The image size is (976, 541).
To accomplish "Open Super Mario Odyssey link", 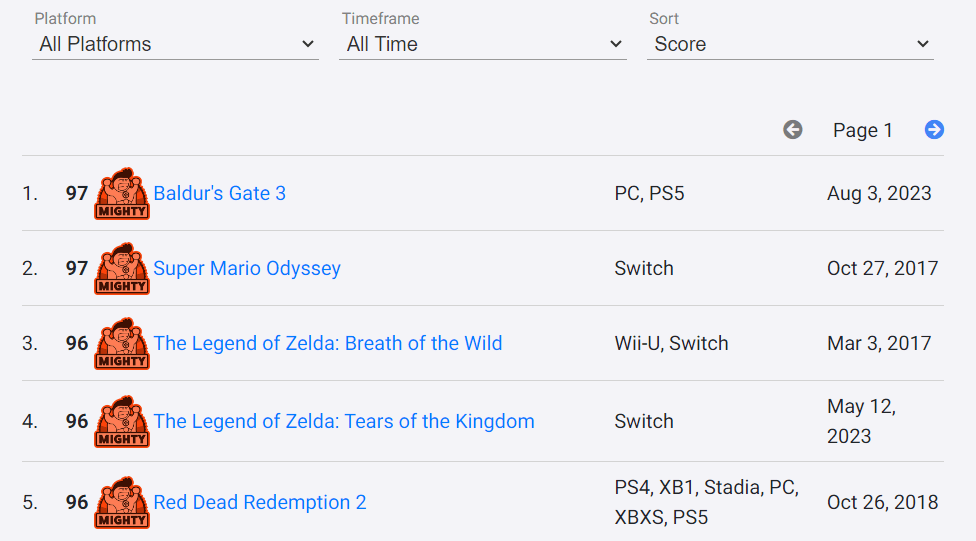I will [247, 268].
